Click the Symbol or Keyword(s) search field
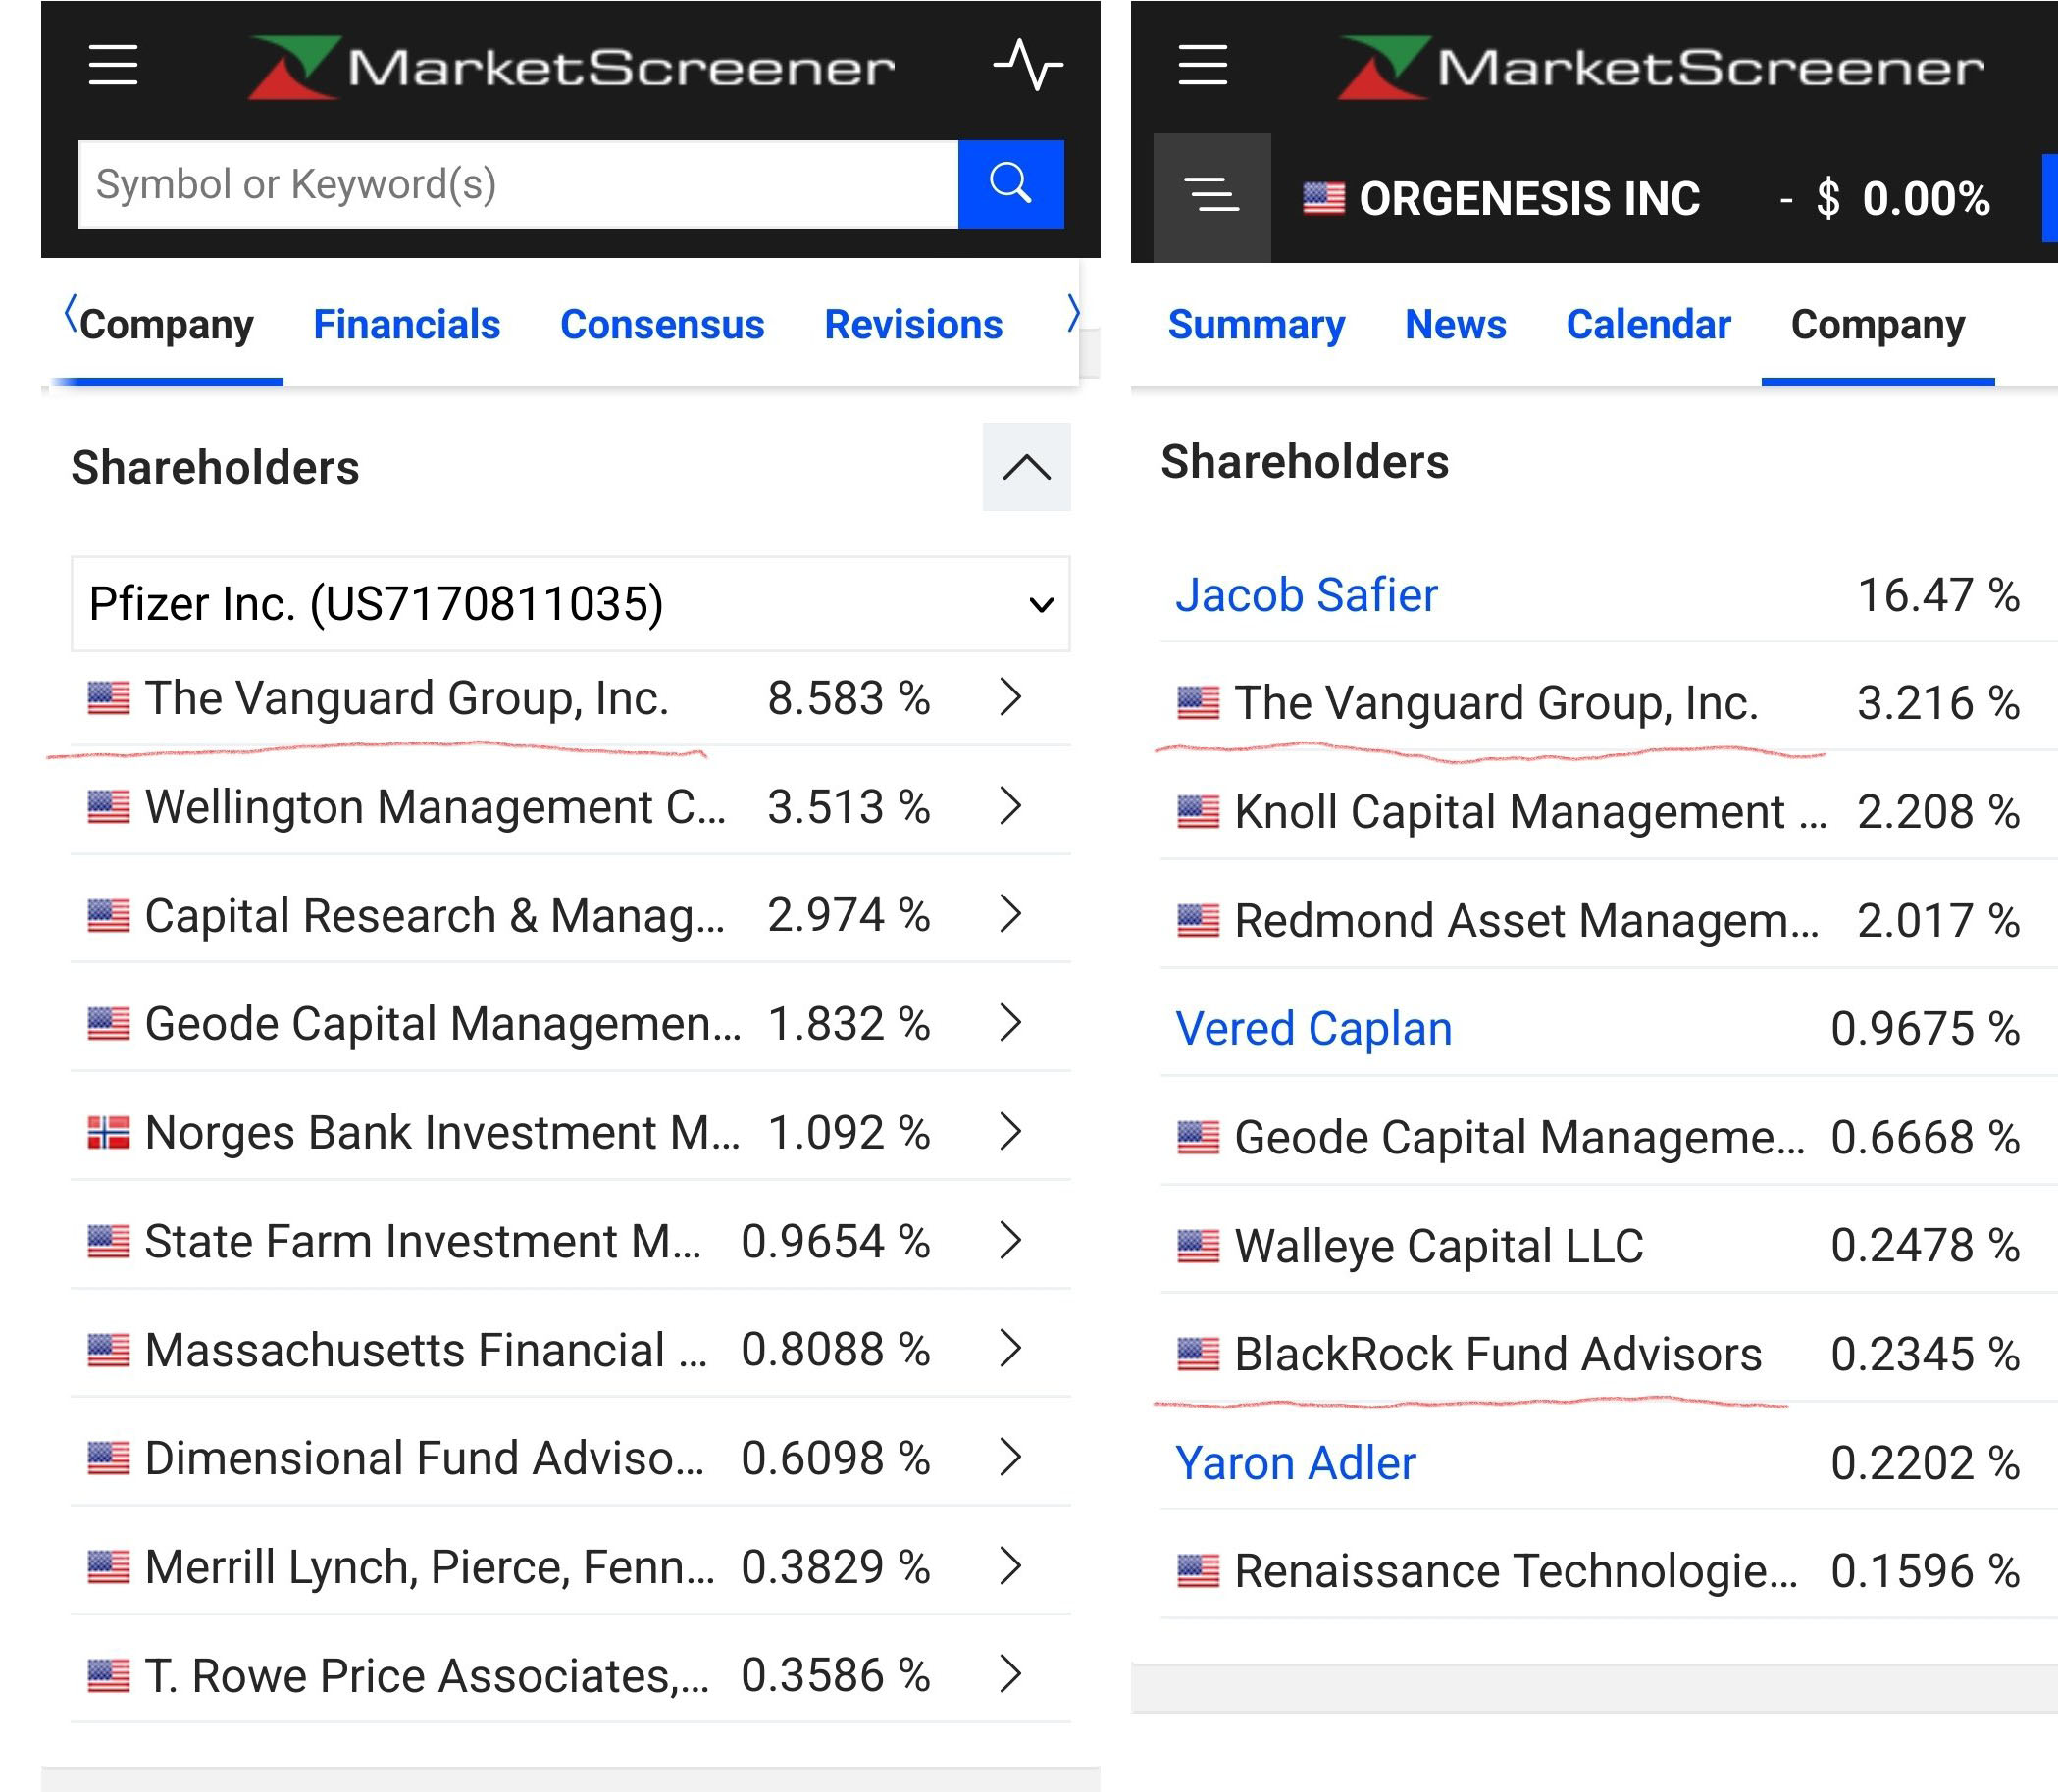Screen dimensions: 2058x1792 coord(518,184)
